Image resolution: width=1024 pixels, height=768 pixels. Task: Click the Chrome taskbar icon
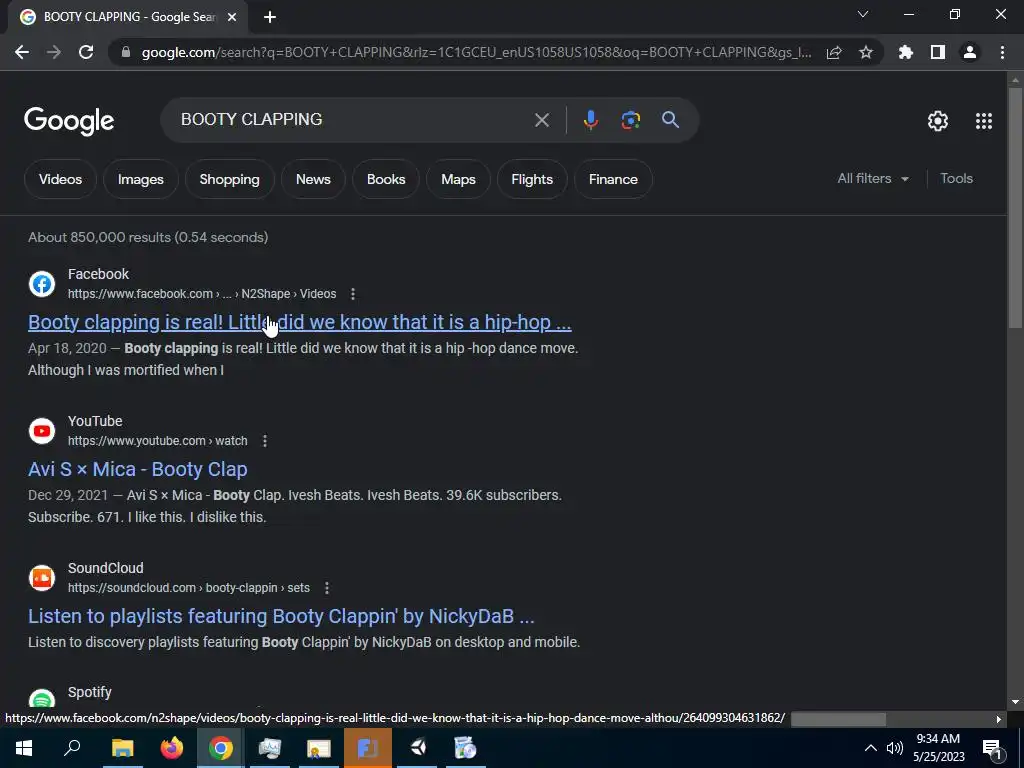[x=221, y=748]
